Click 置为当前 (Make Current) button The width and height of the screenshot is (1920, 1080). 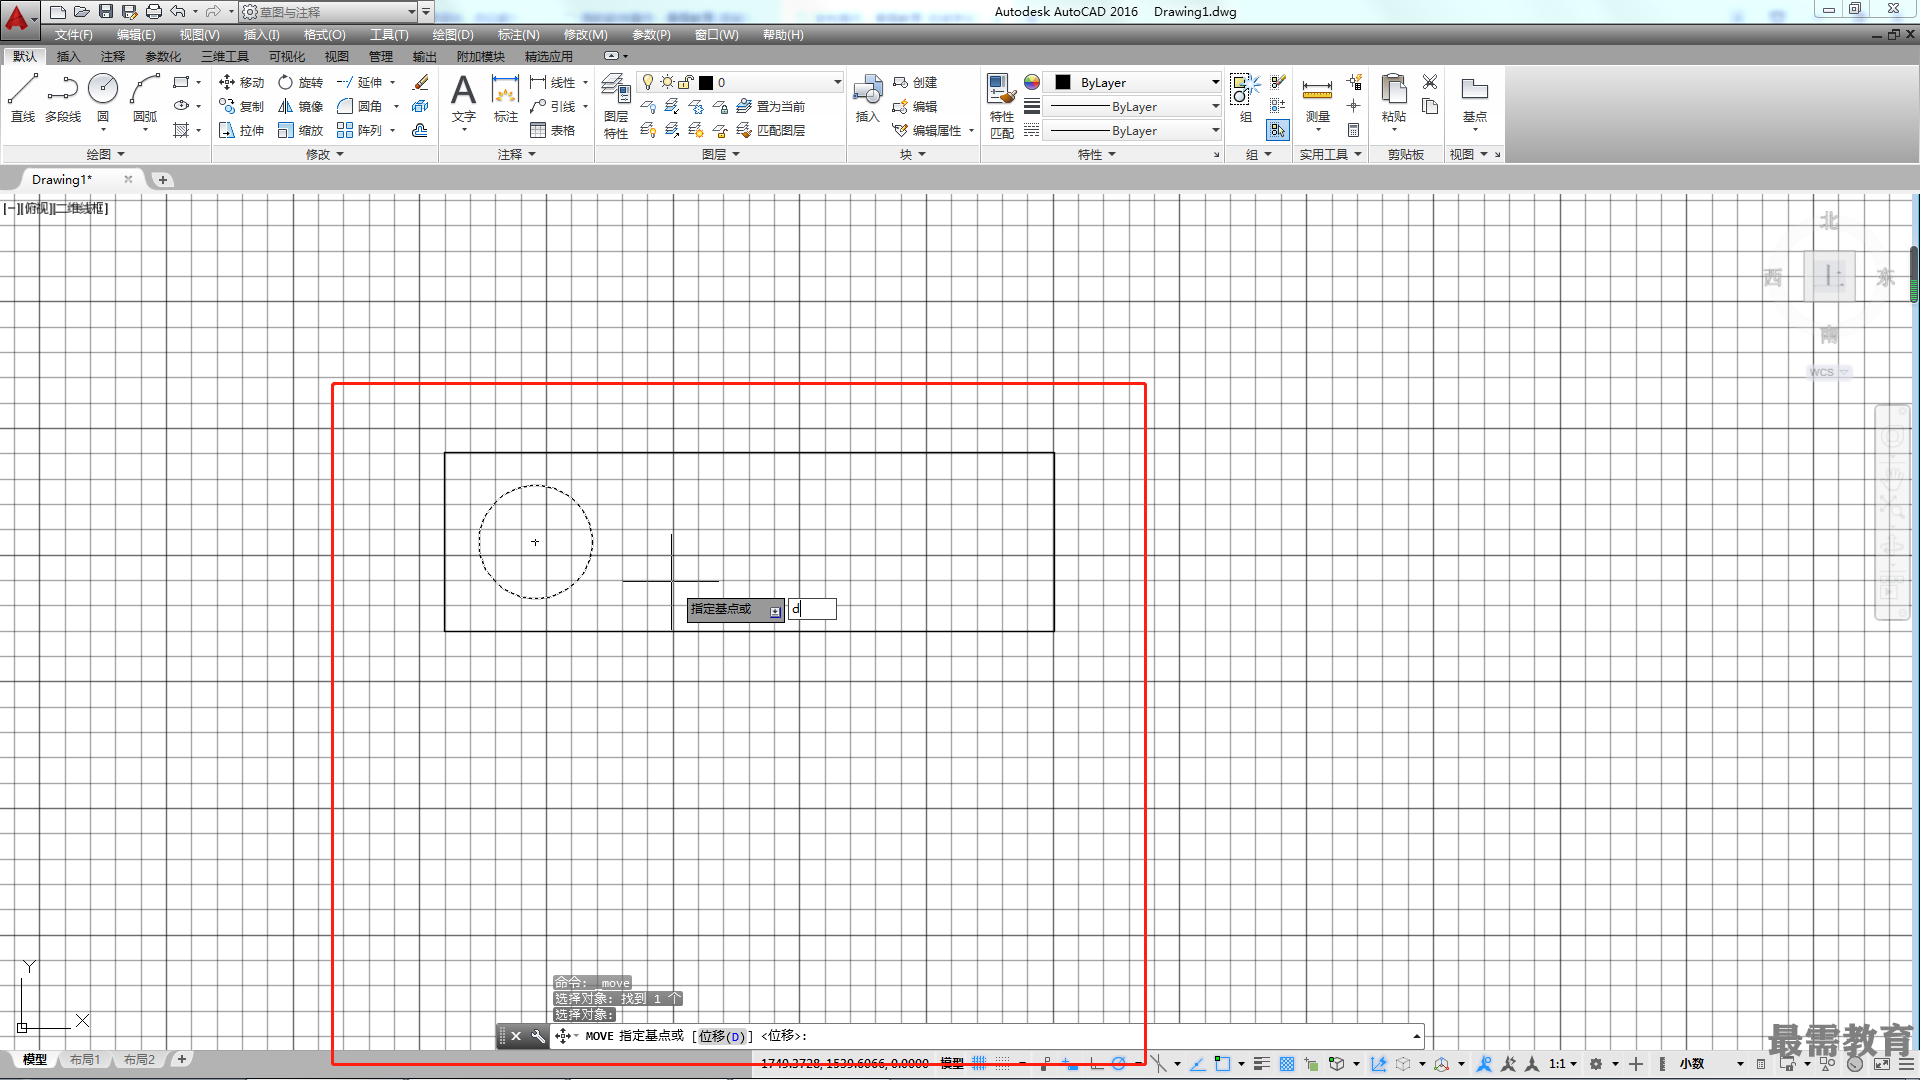point(771,106)
